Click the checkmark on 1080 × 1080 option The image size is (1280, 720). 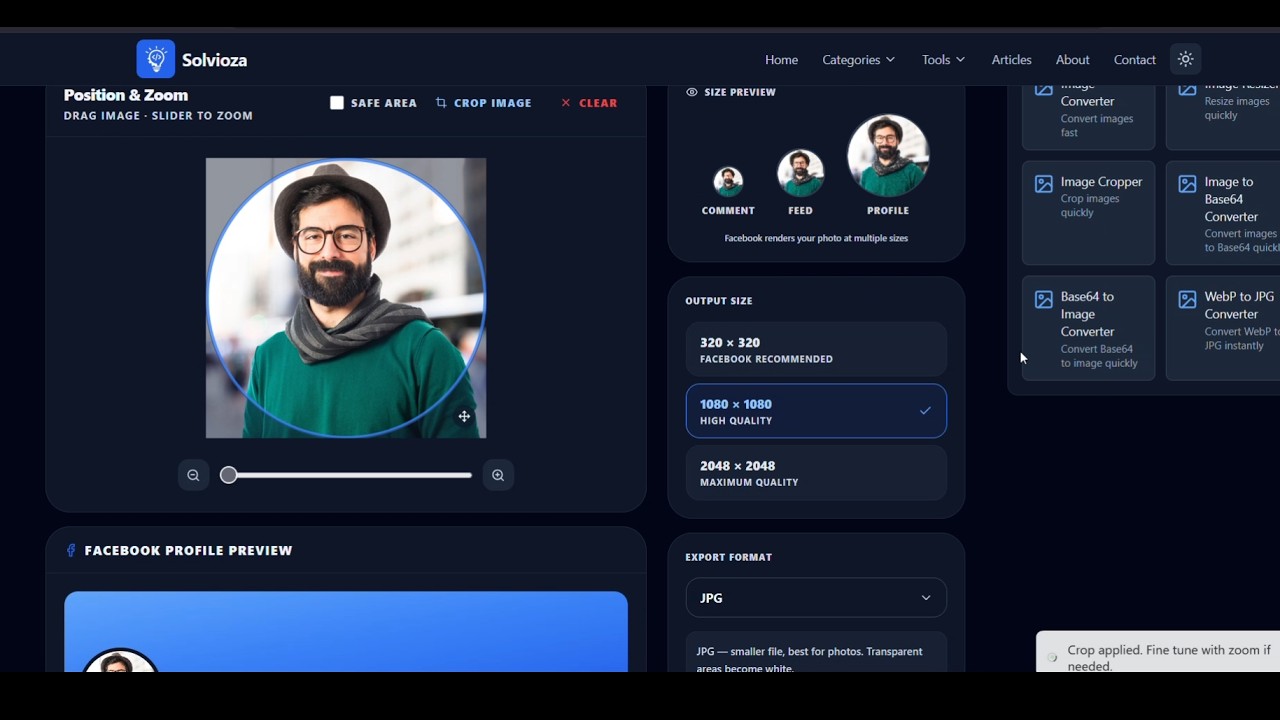click(x=925, y=411)
